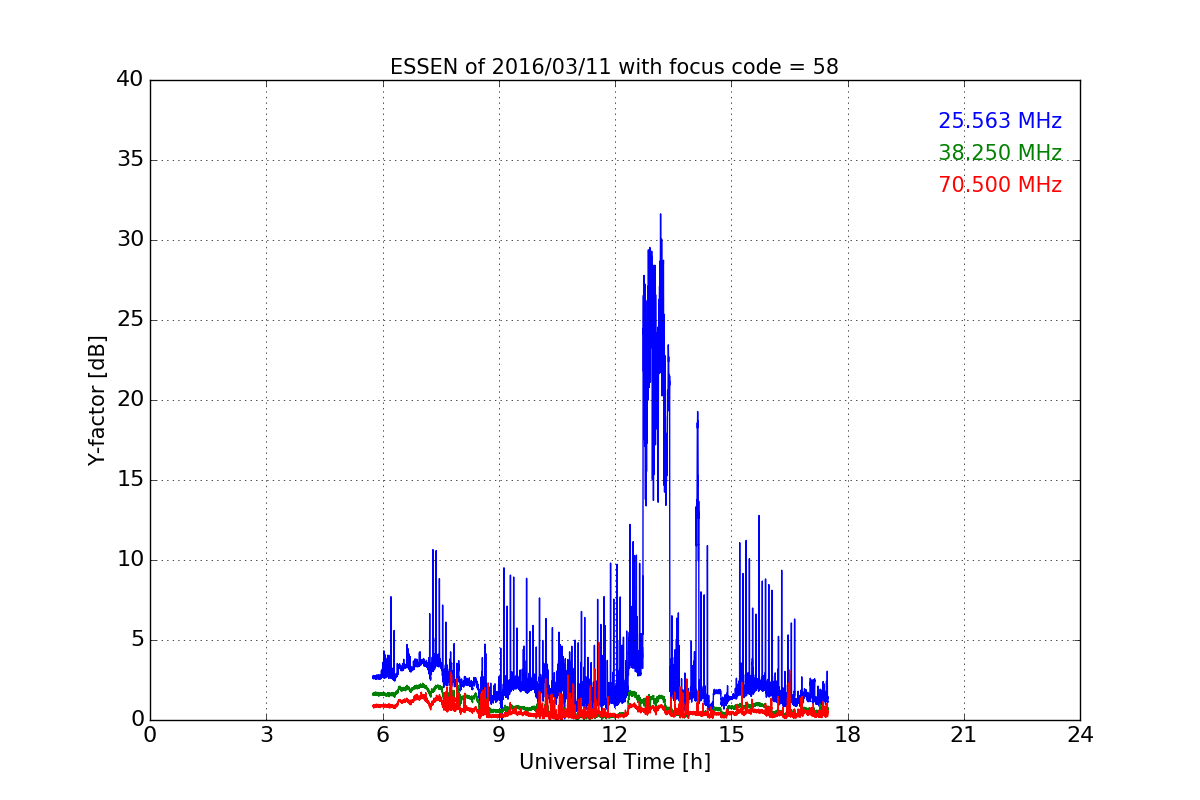Screen dimensions: 1200x800
Task: Click y-axis tick label 5
Action: tap(136, 640)
